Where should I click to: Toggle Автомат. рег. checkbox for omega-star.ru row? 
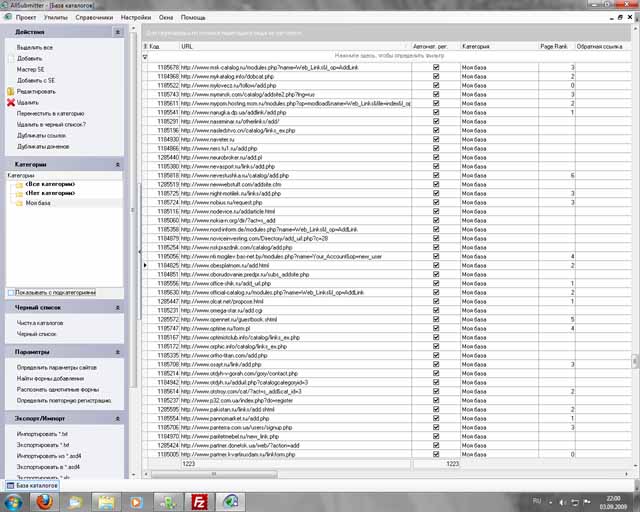(x=436, y=310)
